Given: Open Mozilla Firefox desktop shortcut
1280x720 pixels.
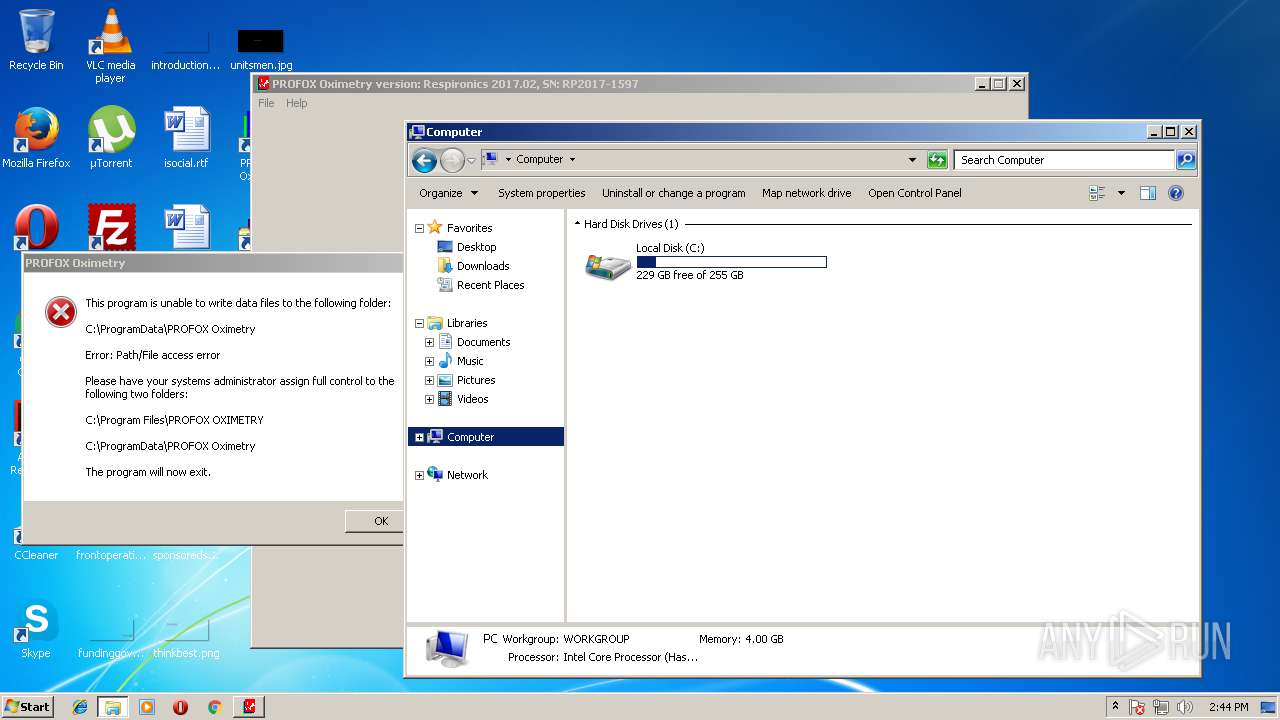Looking at the screenshot, I should click(x=36, y=137).
